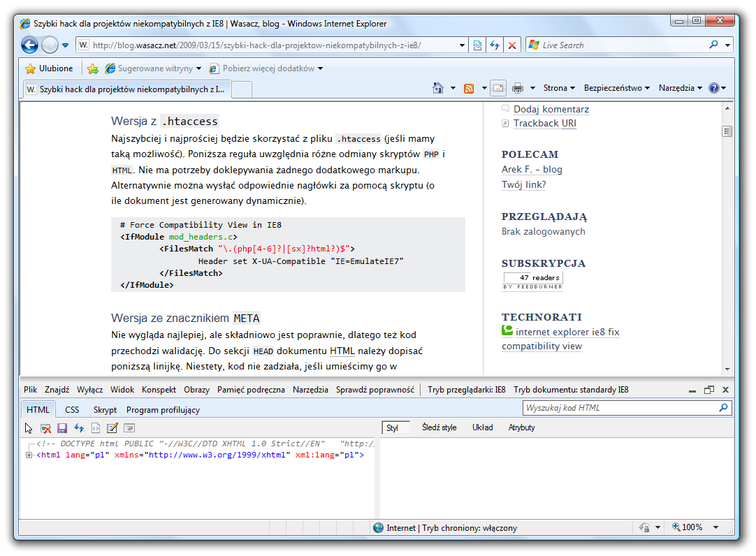
Task: Click the page scrollbar down arrow
Action: (727, 369)
